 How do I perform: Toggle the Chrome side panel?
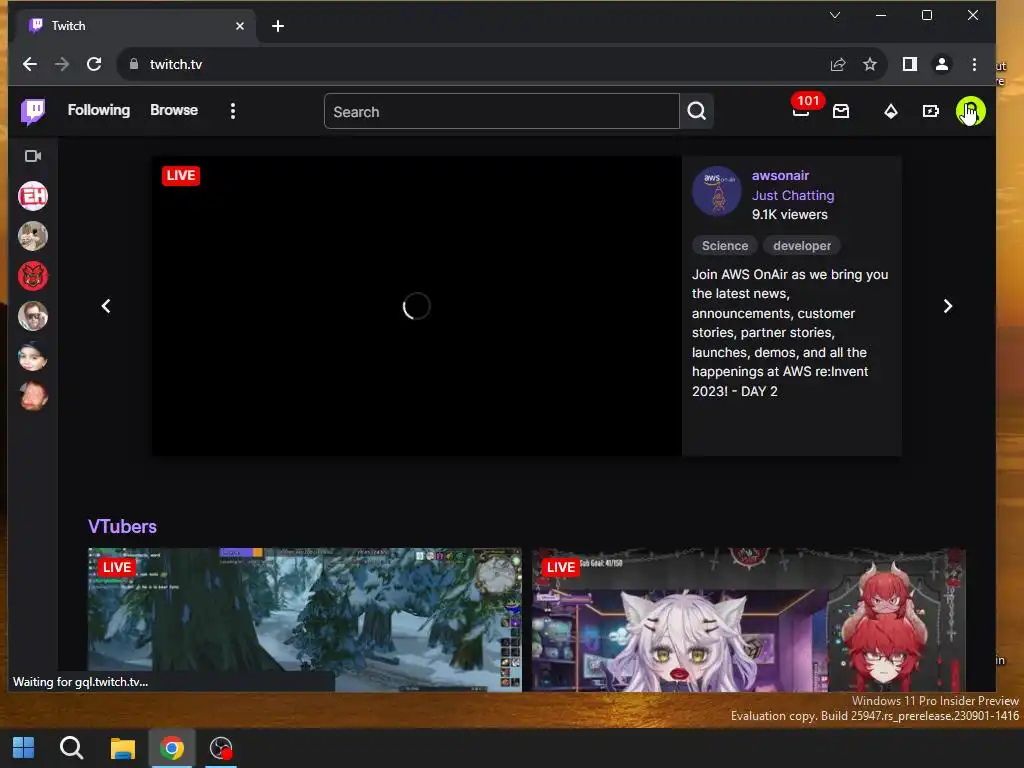(910, 64)
